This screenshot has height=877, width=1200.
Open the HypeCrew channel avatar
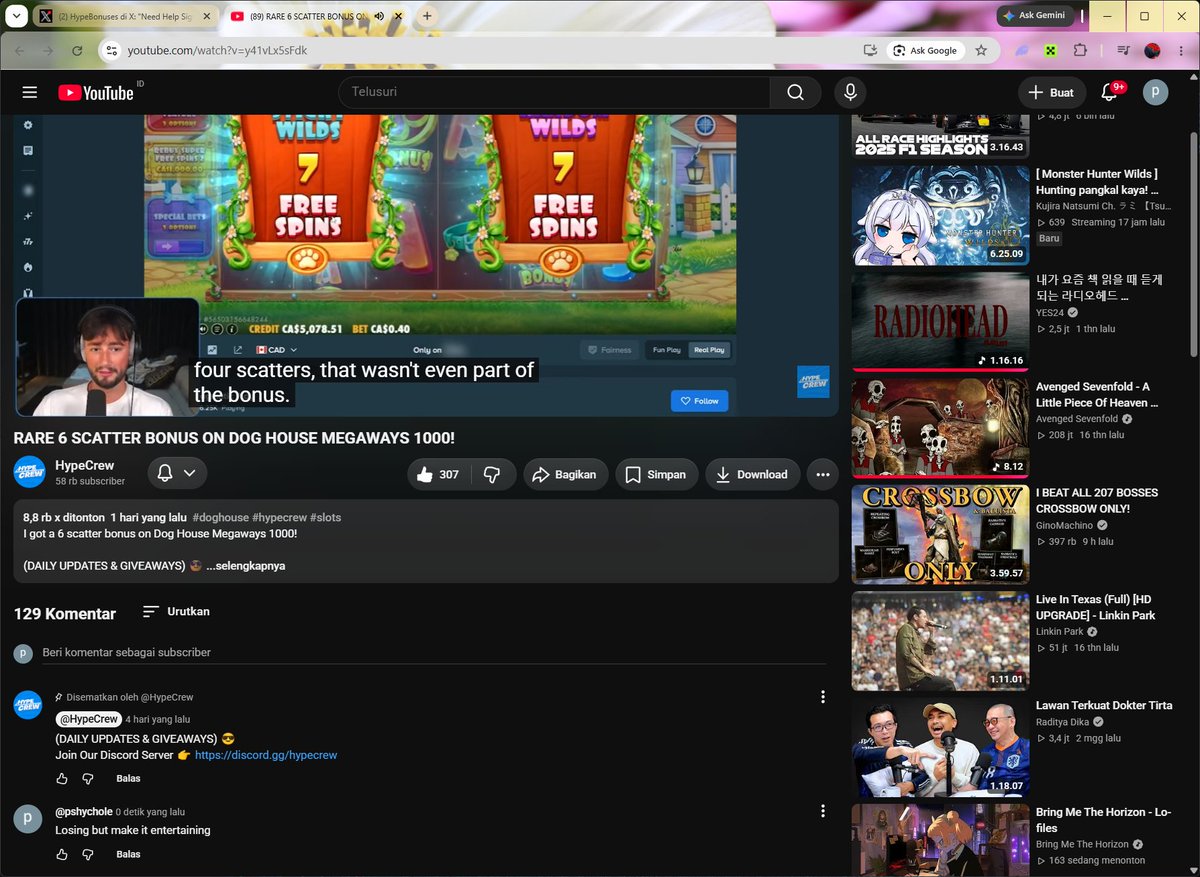tap(30, 472)
